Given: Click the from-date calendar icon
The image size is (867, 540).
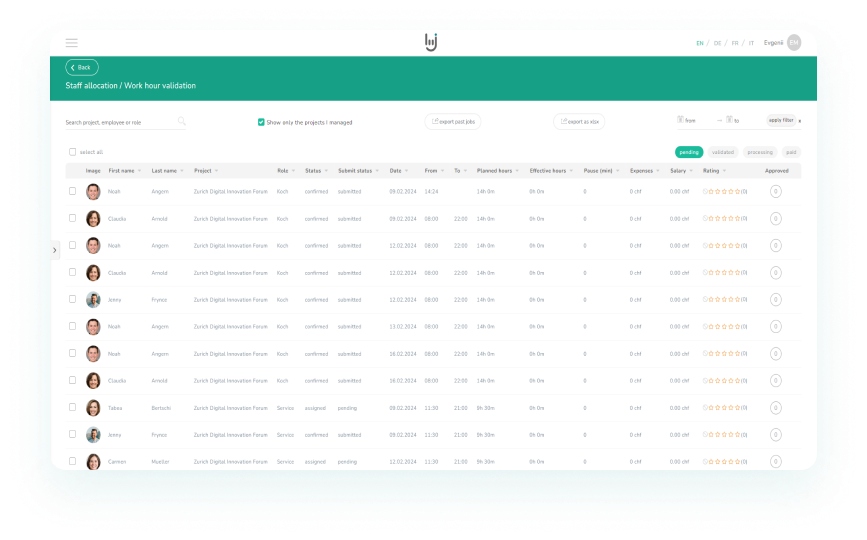Looking at the screenshot, I should (680, 119).
